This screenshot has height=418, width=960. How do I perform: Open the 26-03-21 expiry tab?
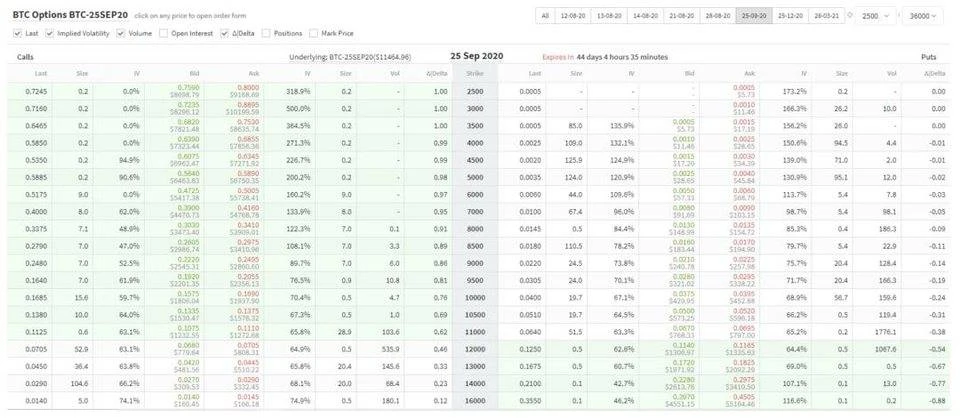(x=825, y=16)
